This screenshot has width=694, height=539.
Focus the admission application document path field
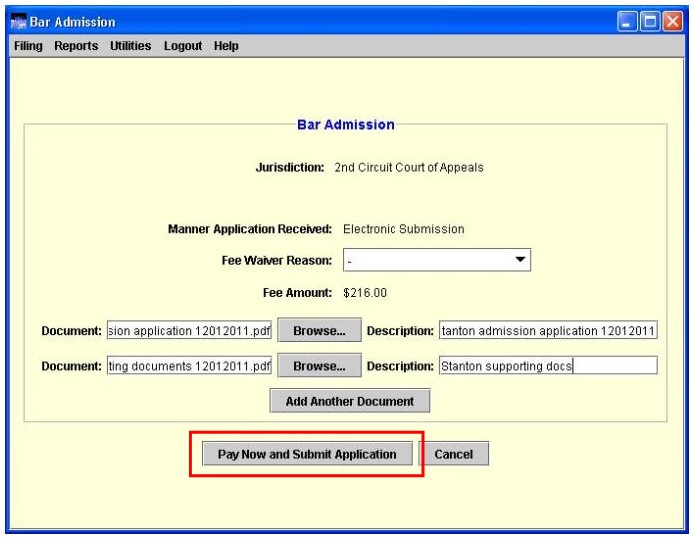(189, 331)
